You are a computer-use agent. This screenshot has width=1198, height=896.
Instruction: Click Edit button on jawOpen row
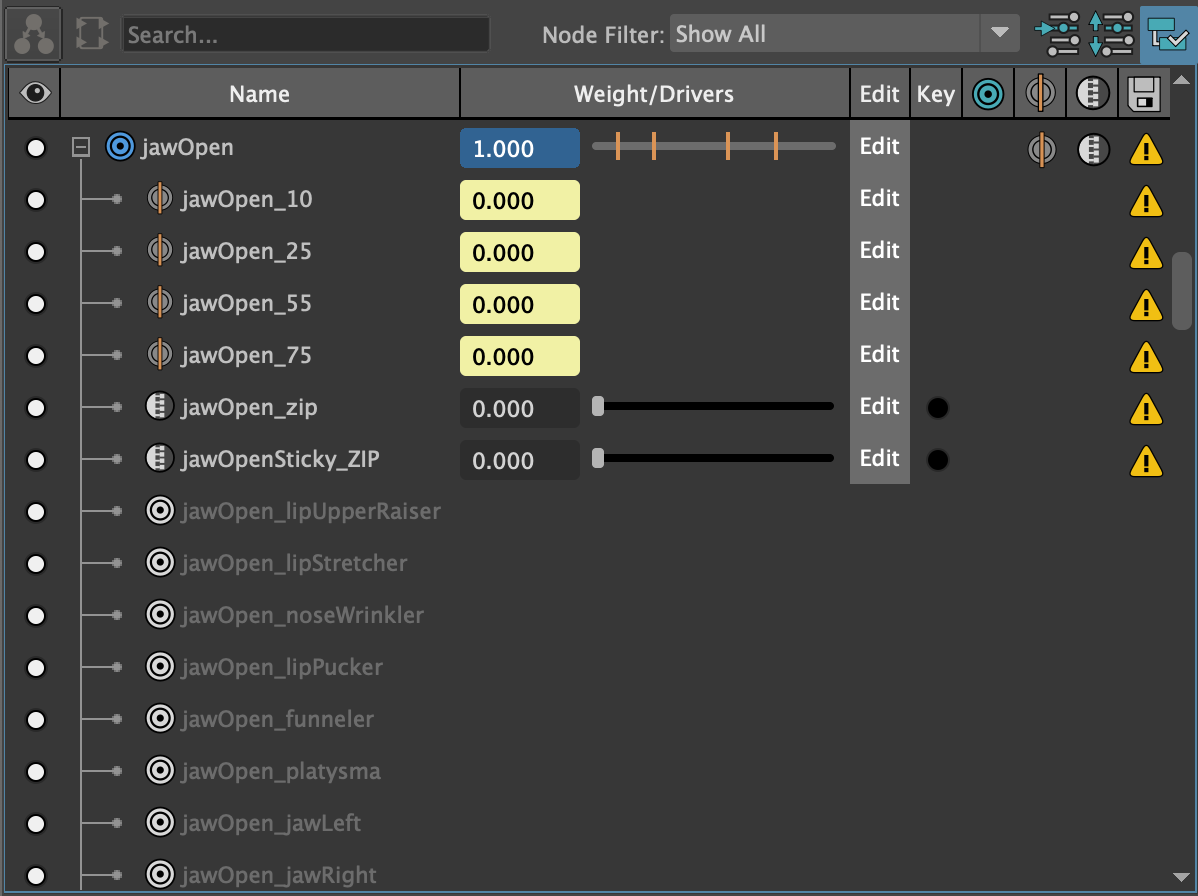point(879,146)
